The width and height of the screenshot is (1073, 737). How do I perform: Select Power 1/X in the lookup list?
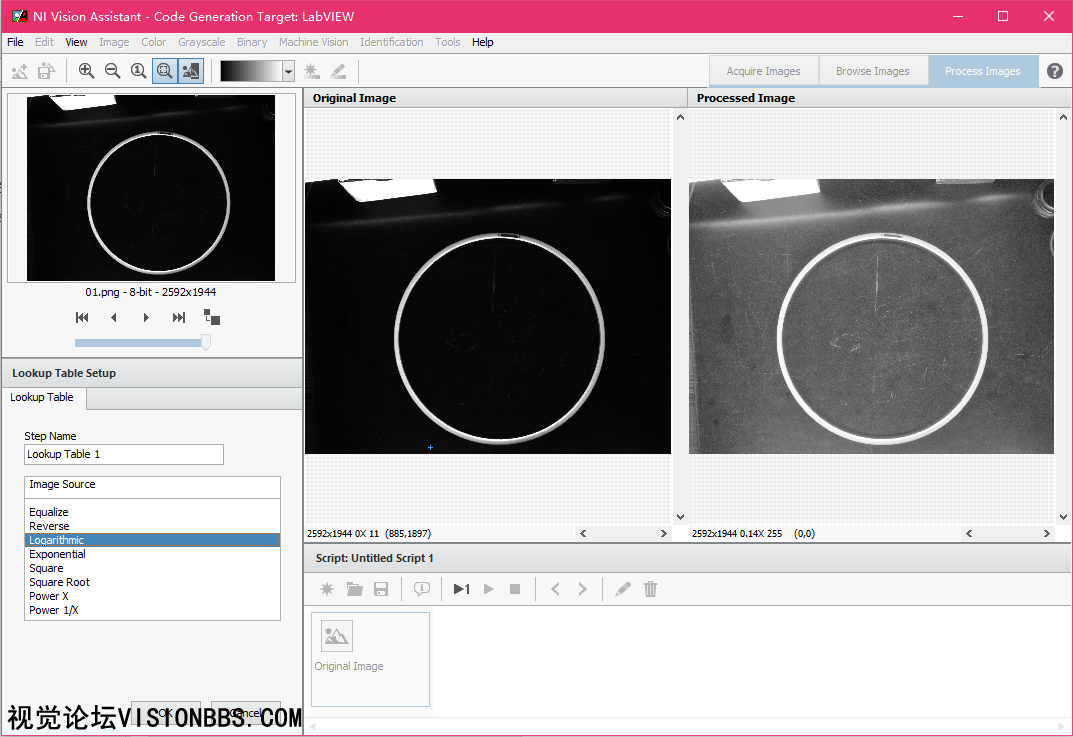click(x=53, y=610)
